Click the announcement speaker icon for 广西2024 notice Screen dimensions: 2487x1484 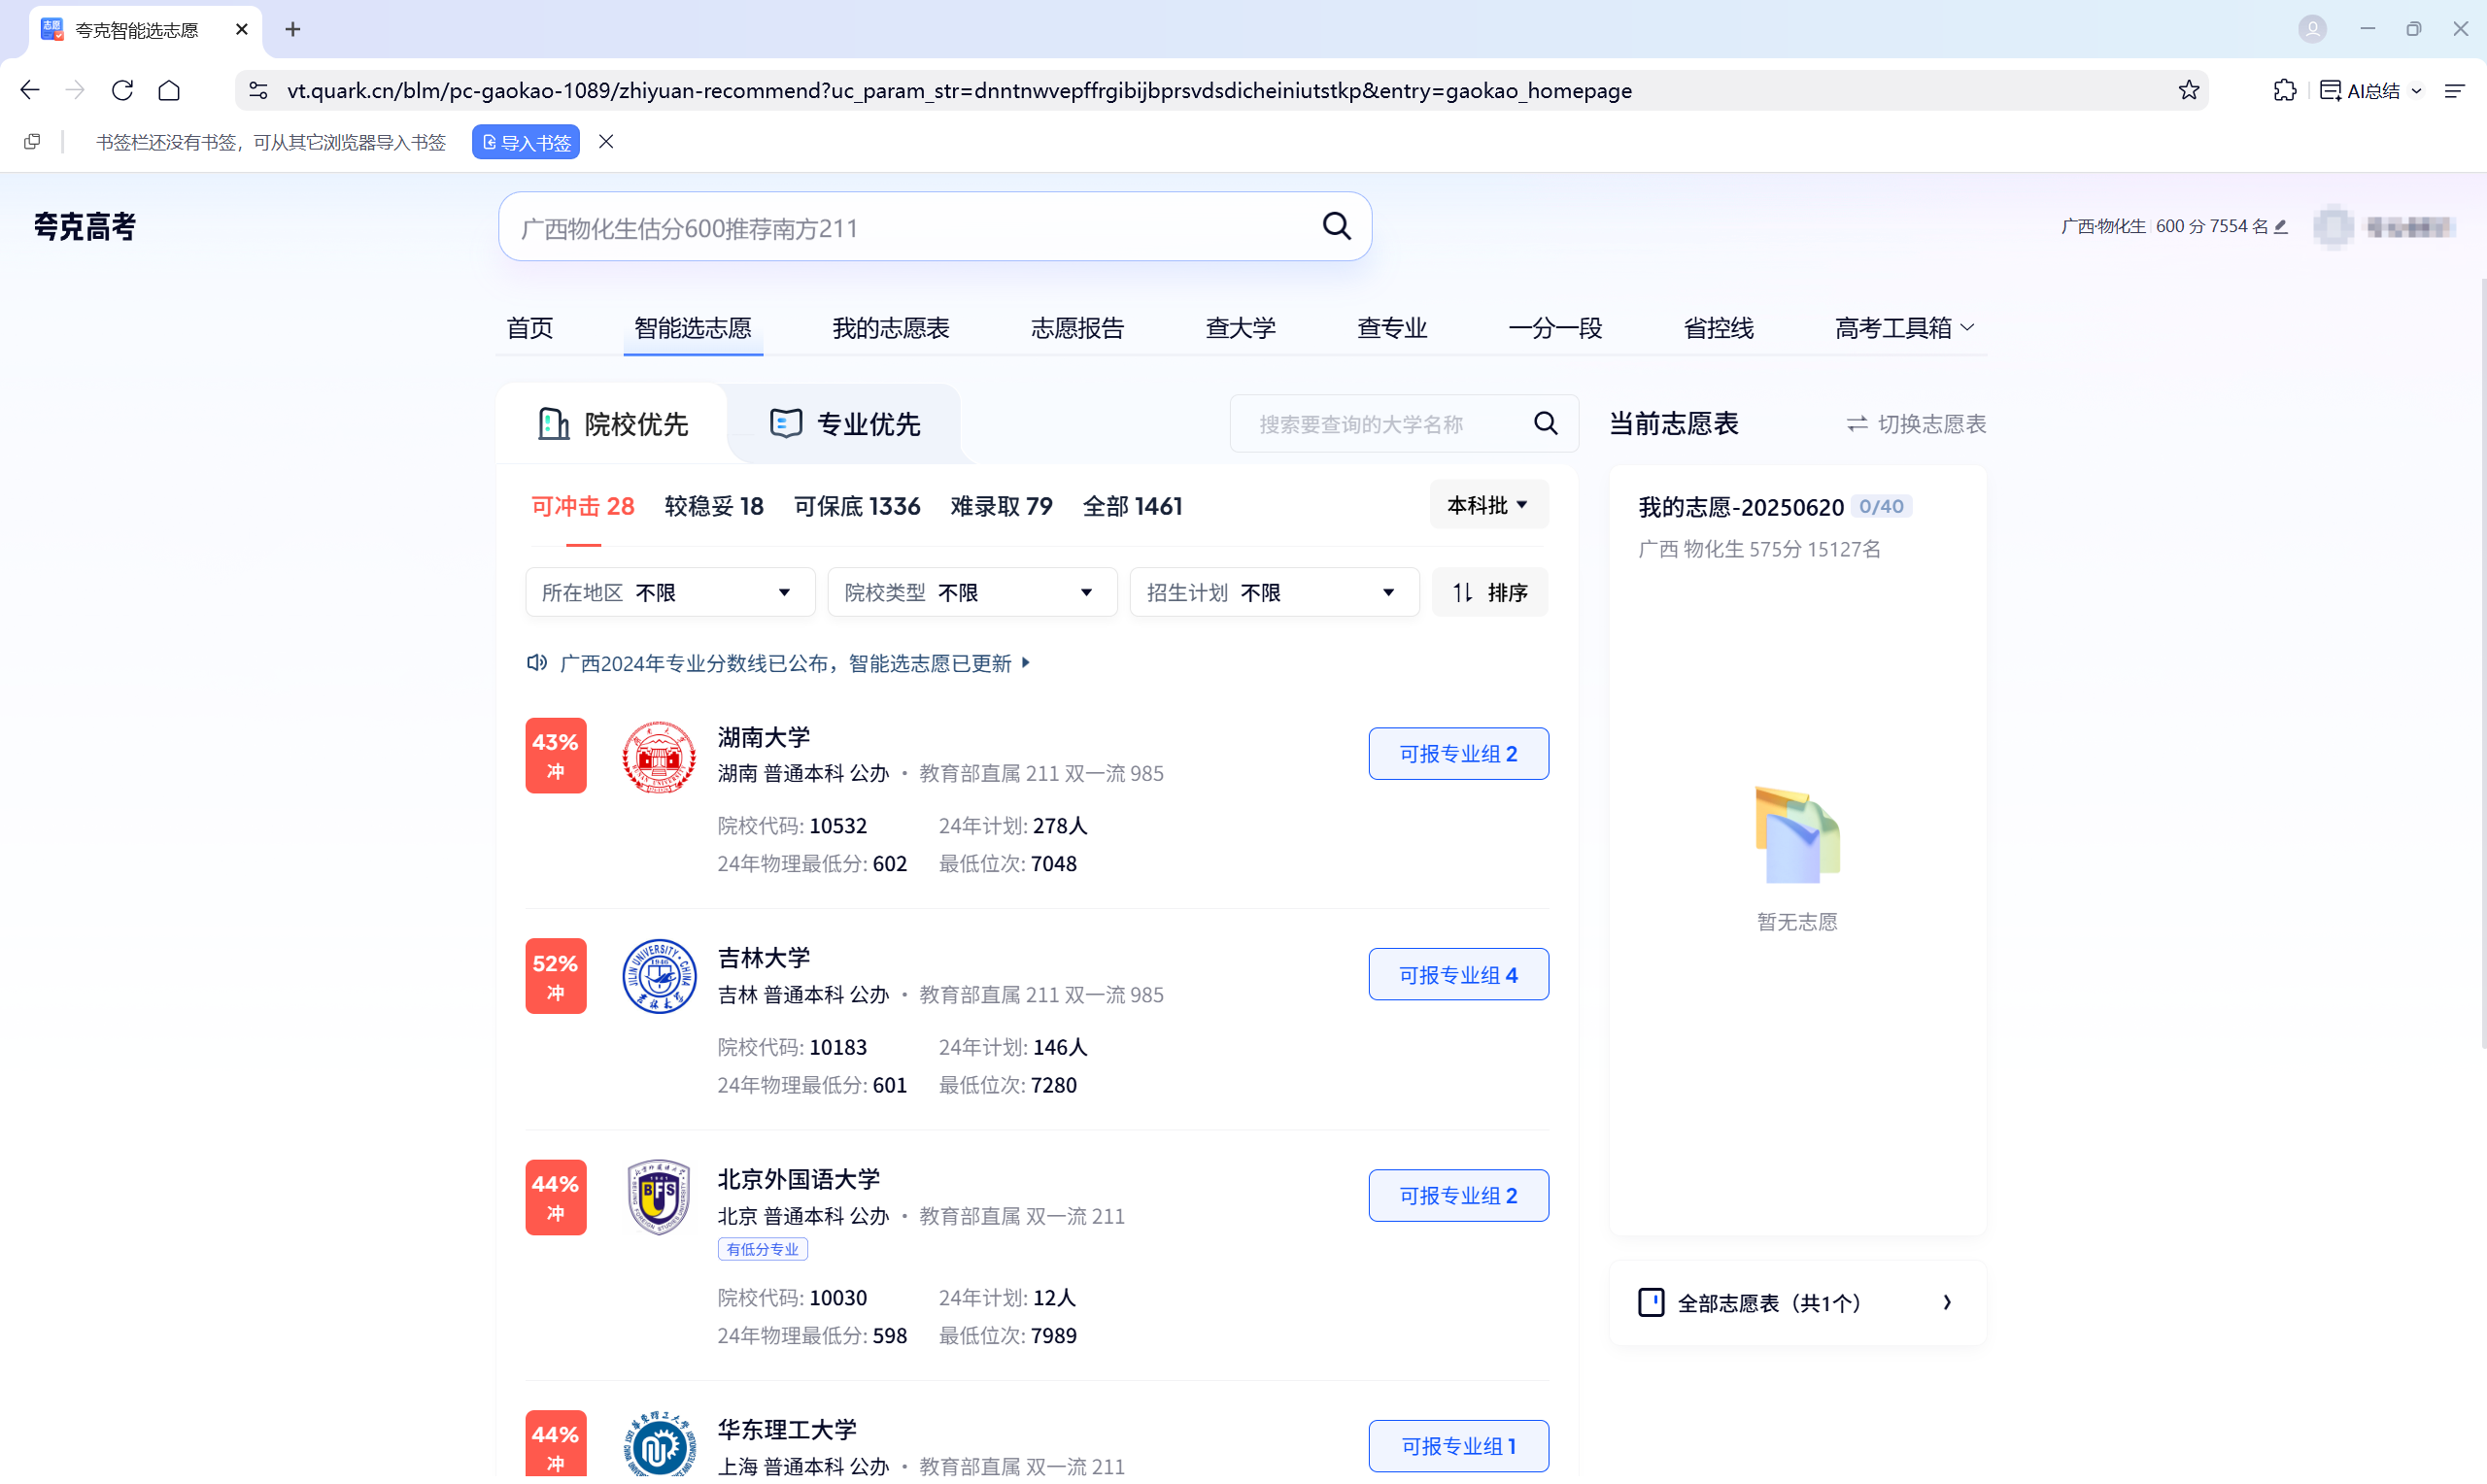[536, 662]
